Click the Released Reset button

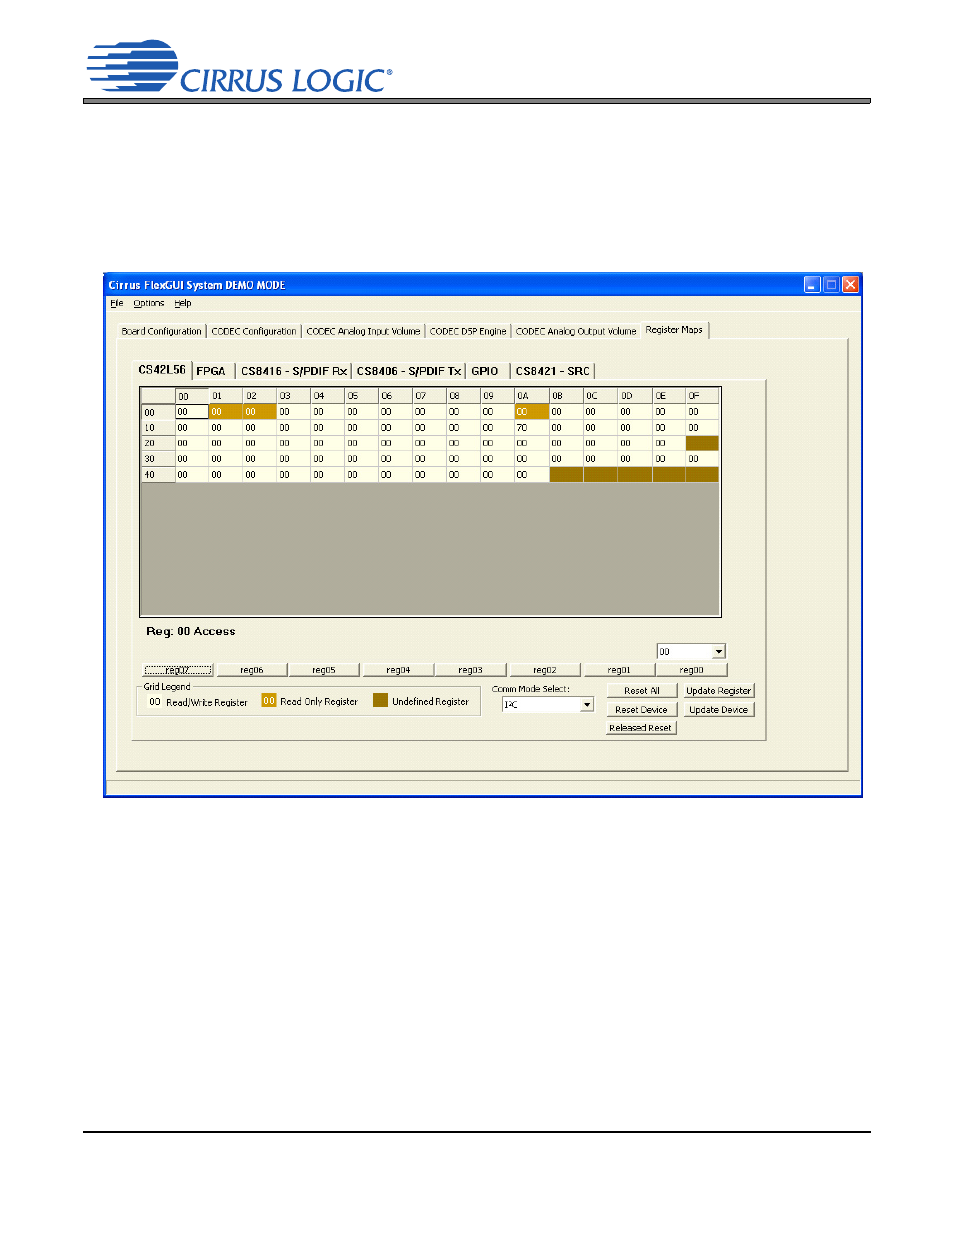pos(642,728)
